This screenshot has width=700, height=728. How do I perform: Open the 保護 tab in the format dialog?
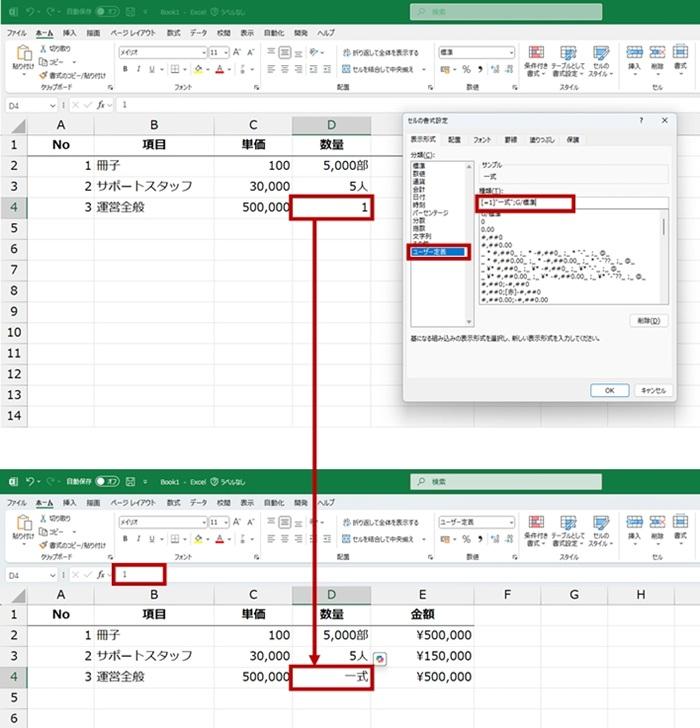573,140
